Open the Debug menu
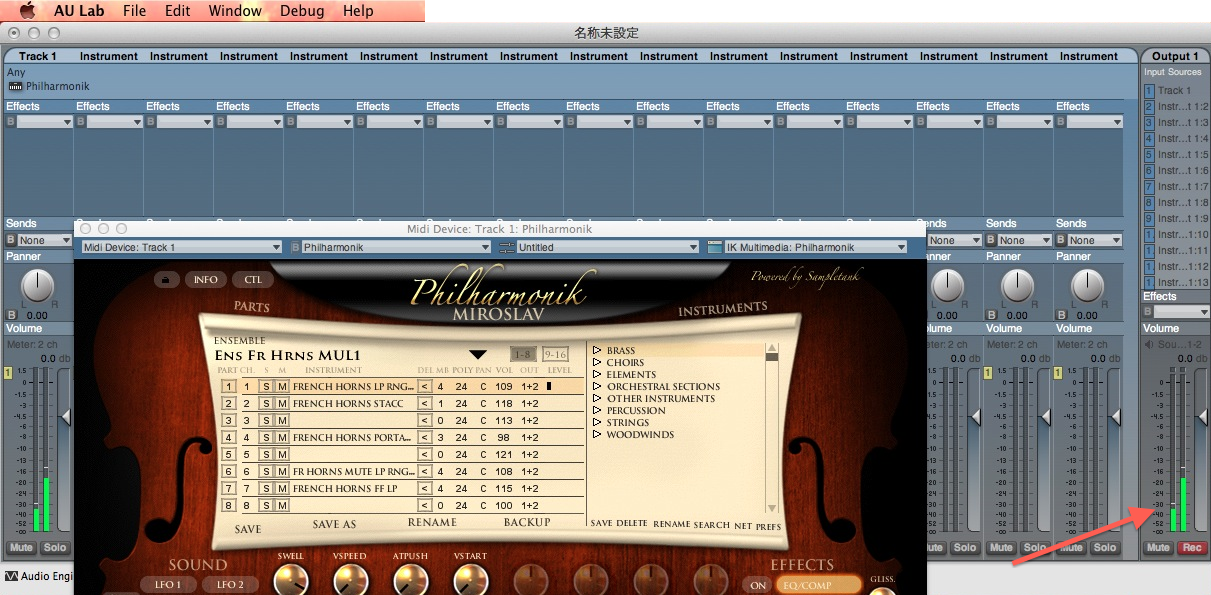Screen dimensions: 1211x595 coord(302,11)
